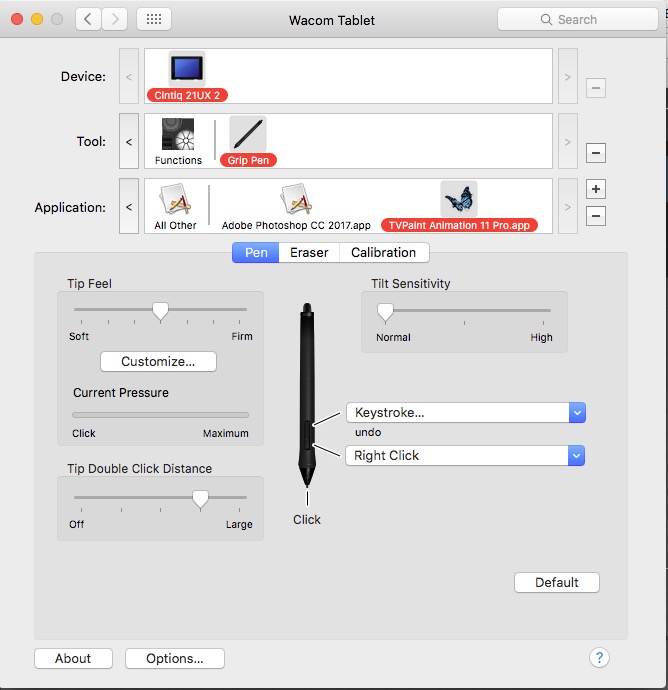
Task: Select the Functions tool icon
Action: click(x=178, y=134)
